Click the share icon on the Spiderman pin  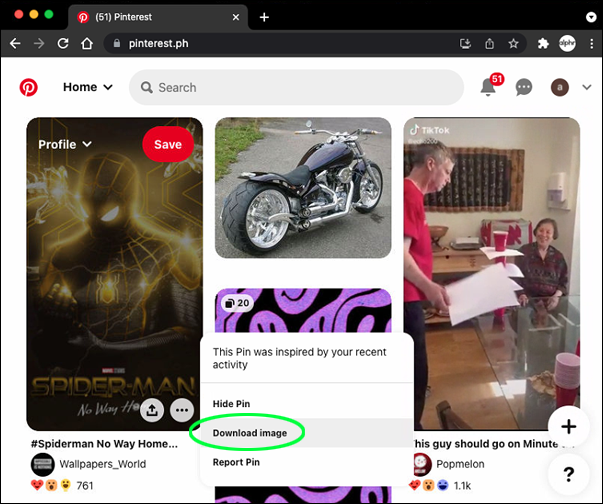click(x=152, y=410)
